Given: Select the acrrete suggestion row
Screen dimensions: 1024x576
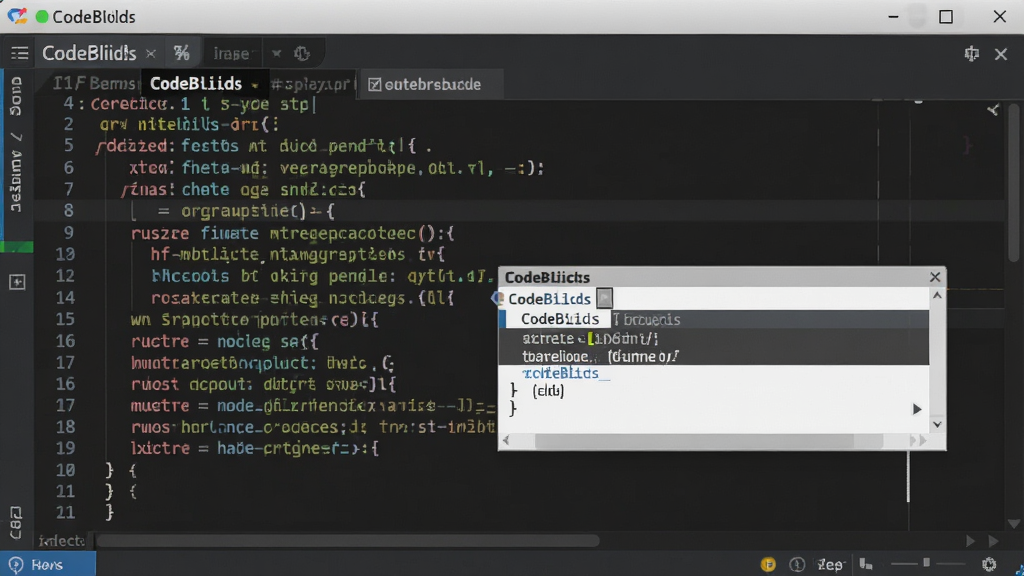Looking at the screenshot, I should (x=714, y=338).
